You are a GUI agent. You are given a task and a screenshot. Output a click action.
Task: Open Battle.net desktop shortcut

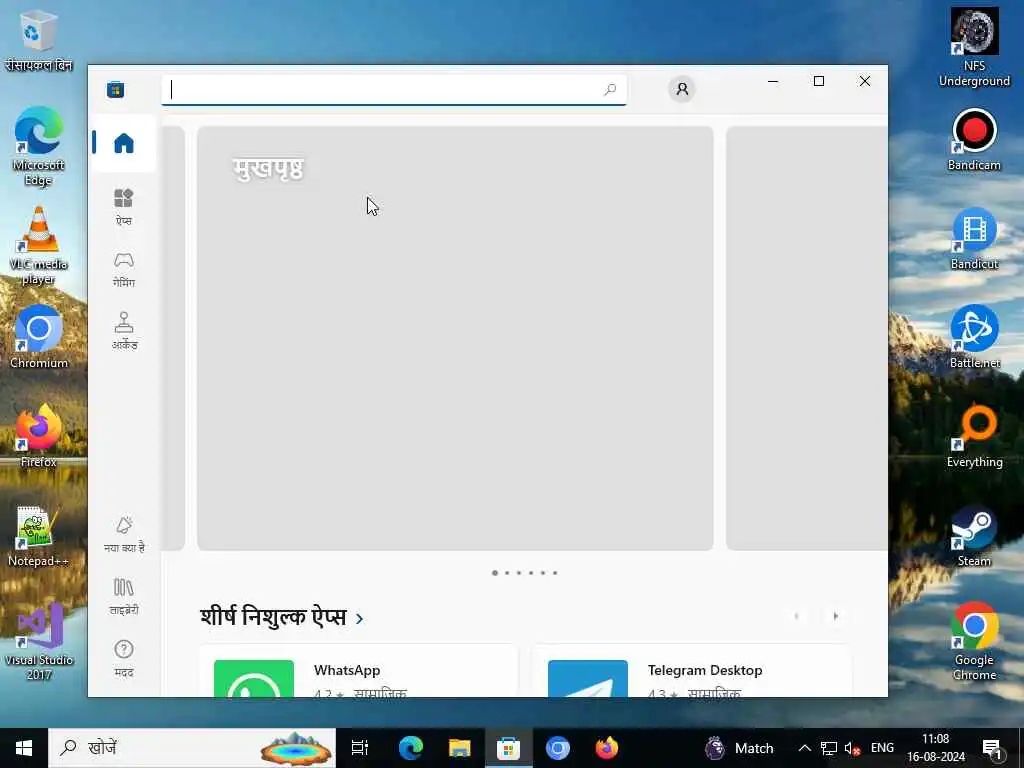click(974, 337)
